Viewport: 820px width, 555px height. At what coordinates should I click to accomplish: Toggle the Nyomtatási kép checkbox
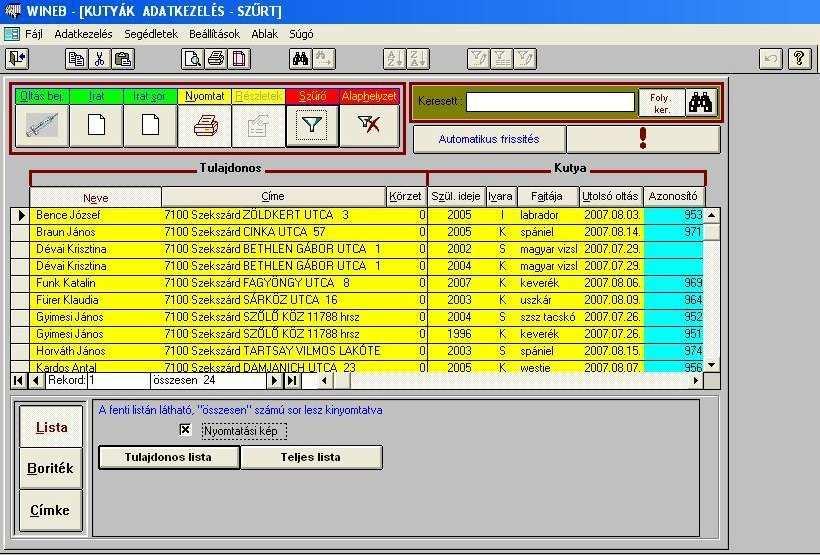pos(185,430)
